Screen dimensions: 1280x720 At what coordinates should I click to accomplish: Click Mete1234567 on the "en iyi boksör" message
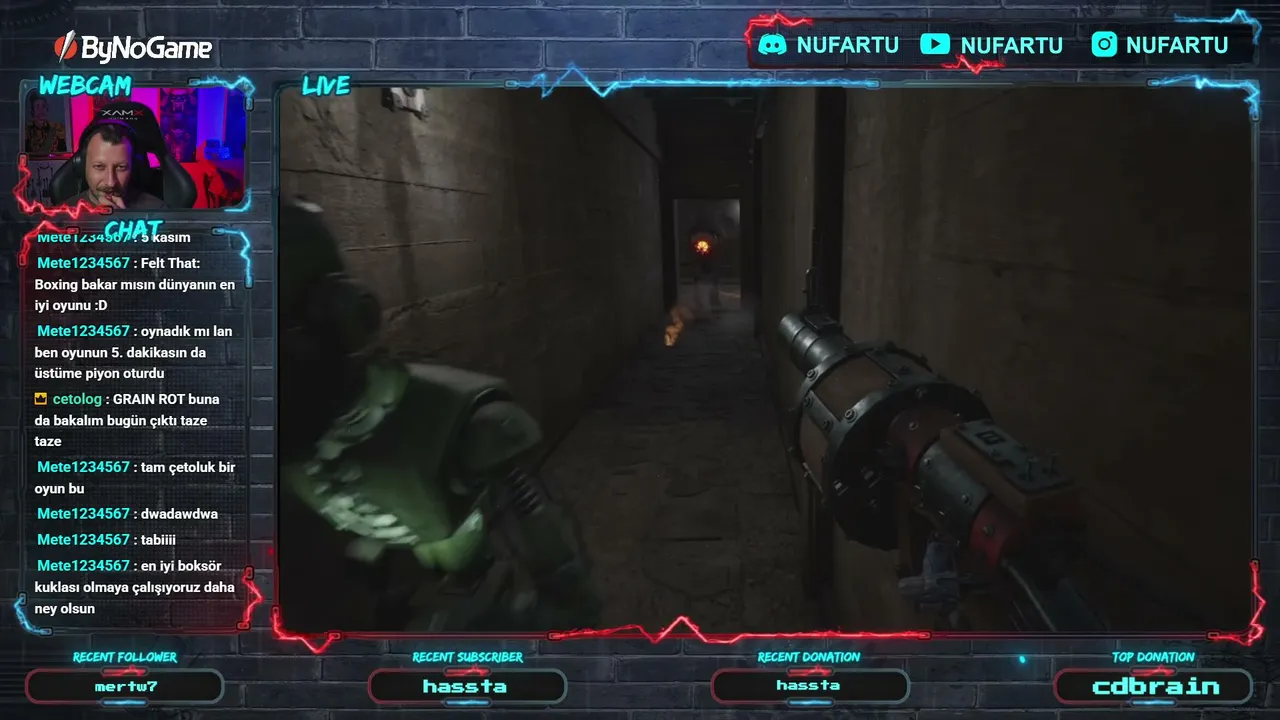(84, 566)
